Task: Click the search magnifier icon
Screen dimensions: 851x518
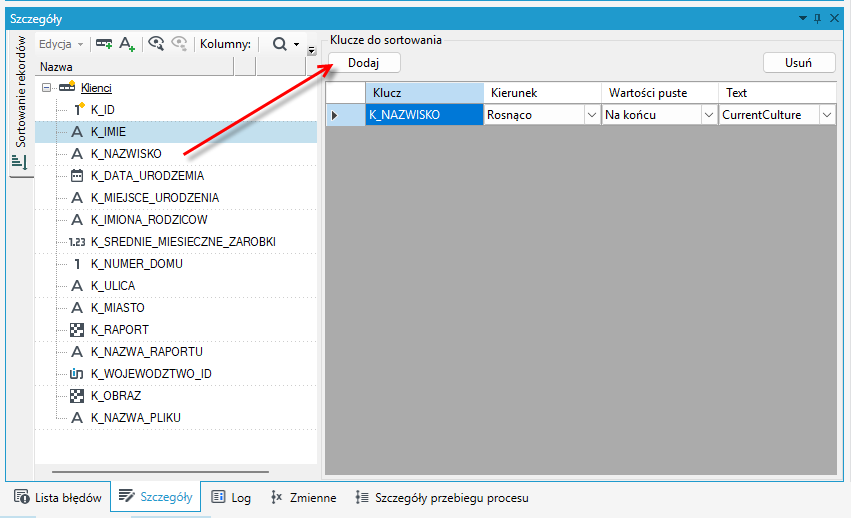Action: point(280,44)
